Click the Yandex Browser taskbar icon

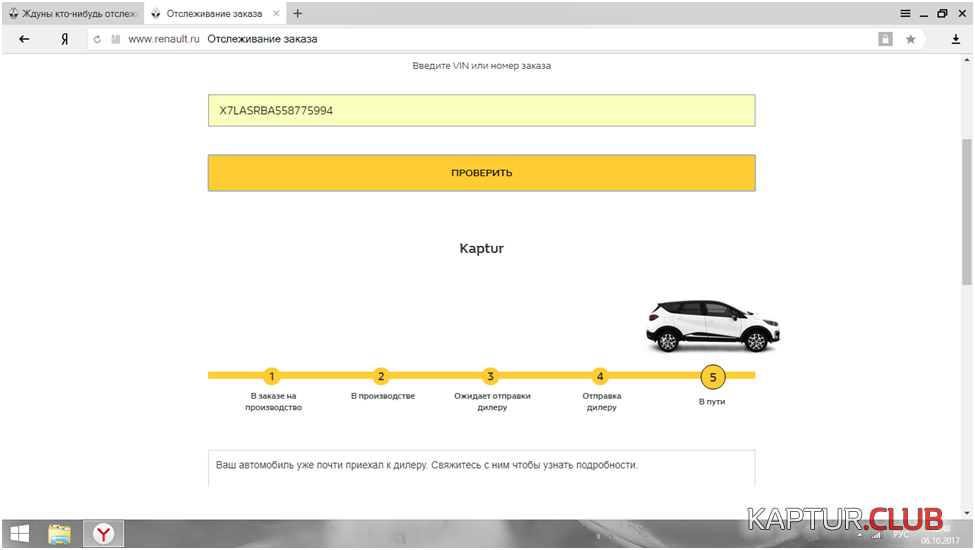pyautogui.click(x=104, y=534)
